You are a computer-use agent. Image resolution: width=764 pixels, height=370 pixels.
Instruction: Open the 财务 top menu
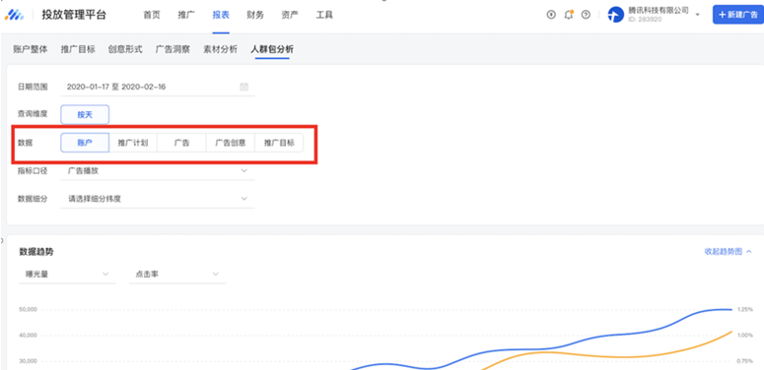tap(255, 15)
